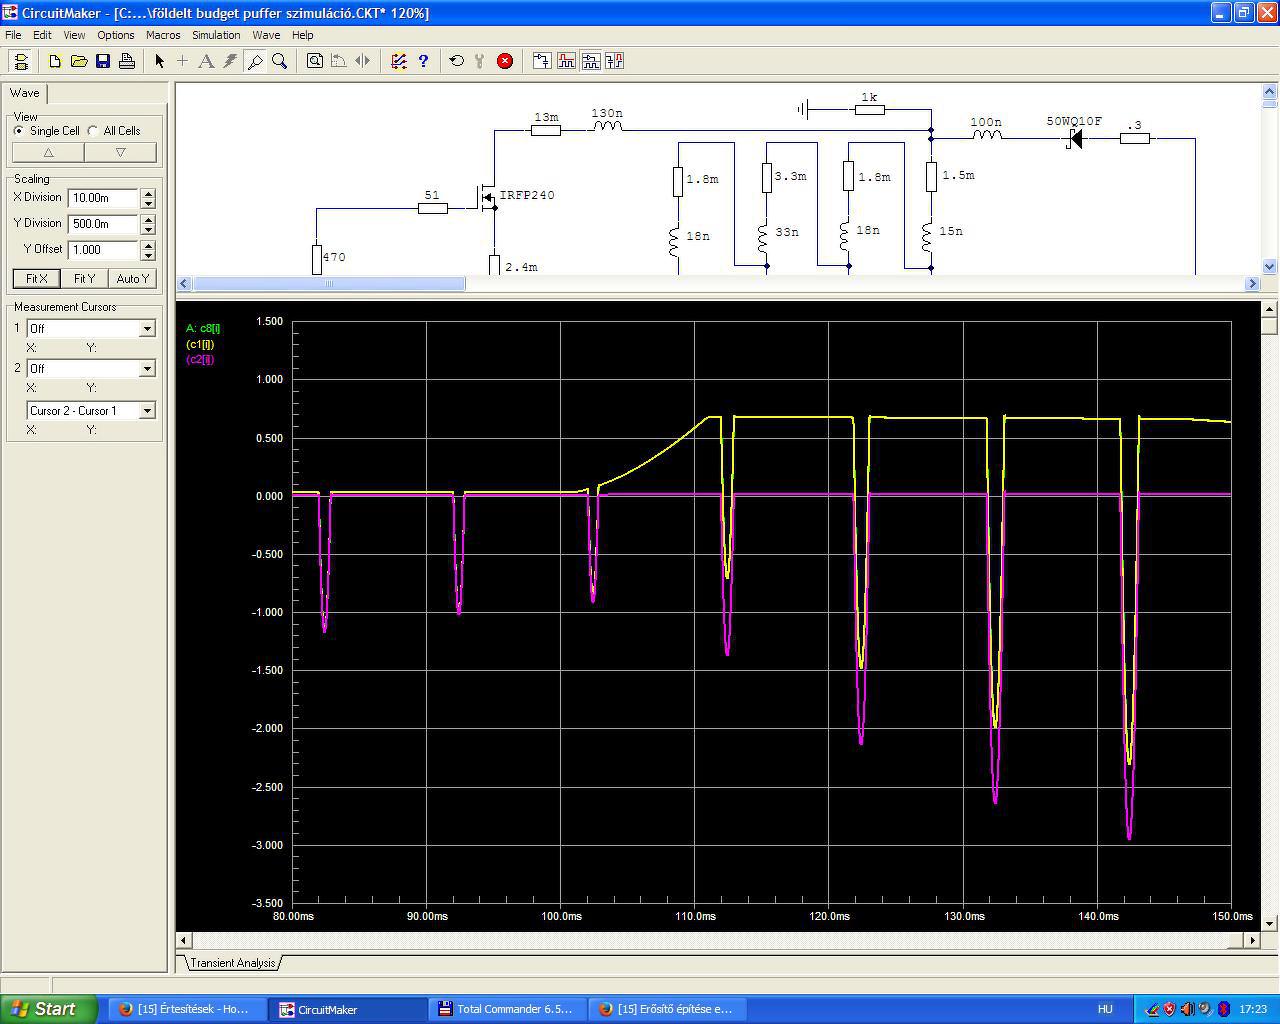Click the waveform horizontal scrollbar right arrow
This screenshot has width=1280, height=1024.
[1252, 940]
